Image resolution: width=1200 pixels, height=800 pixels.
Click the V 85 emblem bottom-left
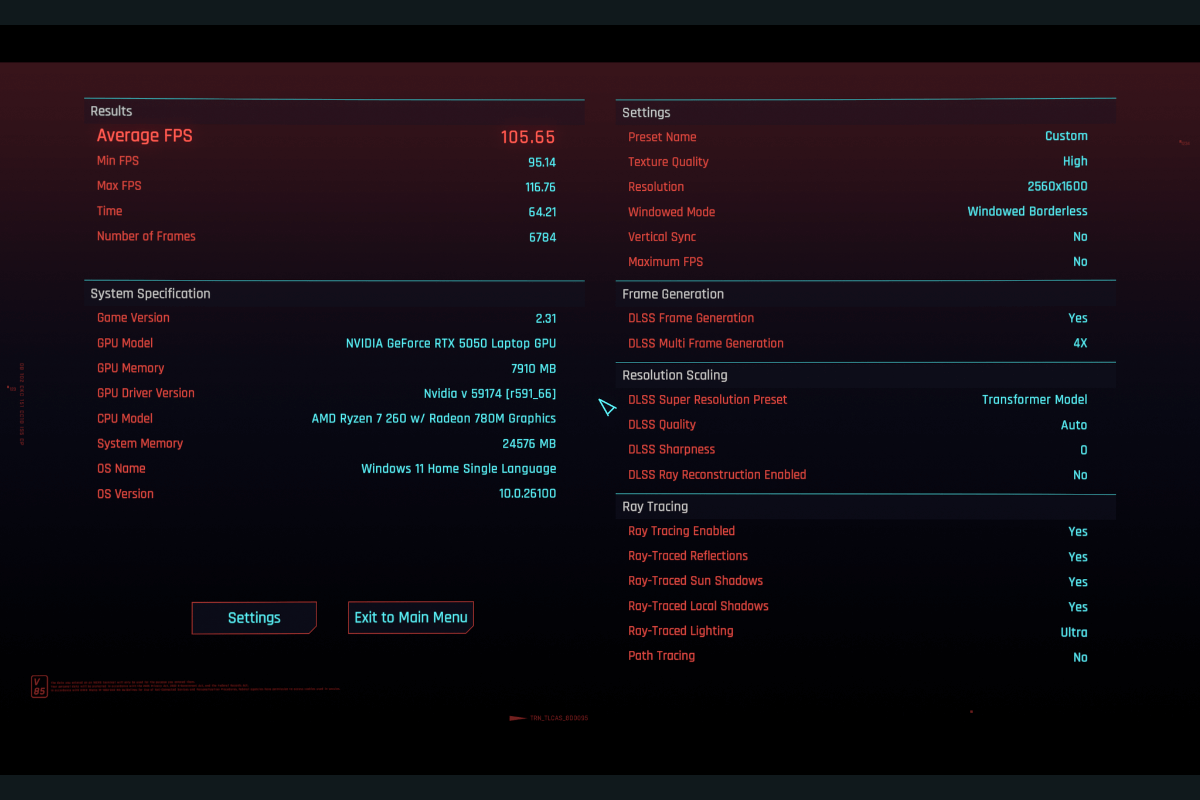[x=40, y=686]
